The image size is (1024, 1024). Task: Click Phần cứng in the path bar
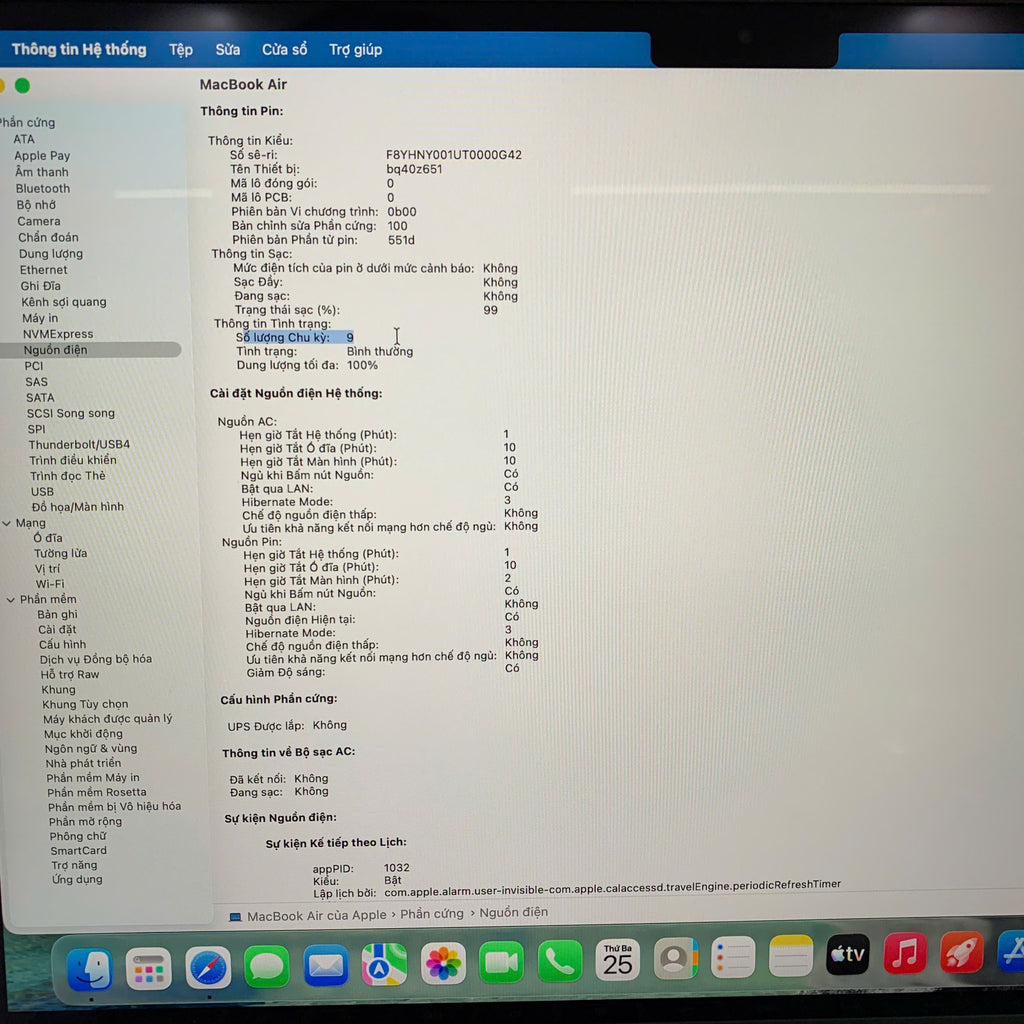432,914
